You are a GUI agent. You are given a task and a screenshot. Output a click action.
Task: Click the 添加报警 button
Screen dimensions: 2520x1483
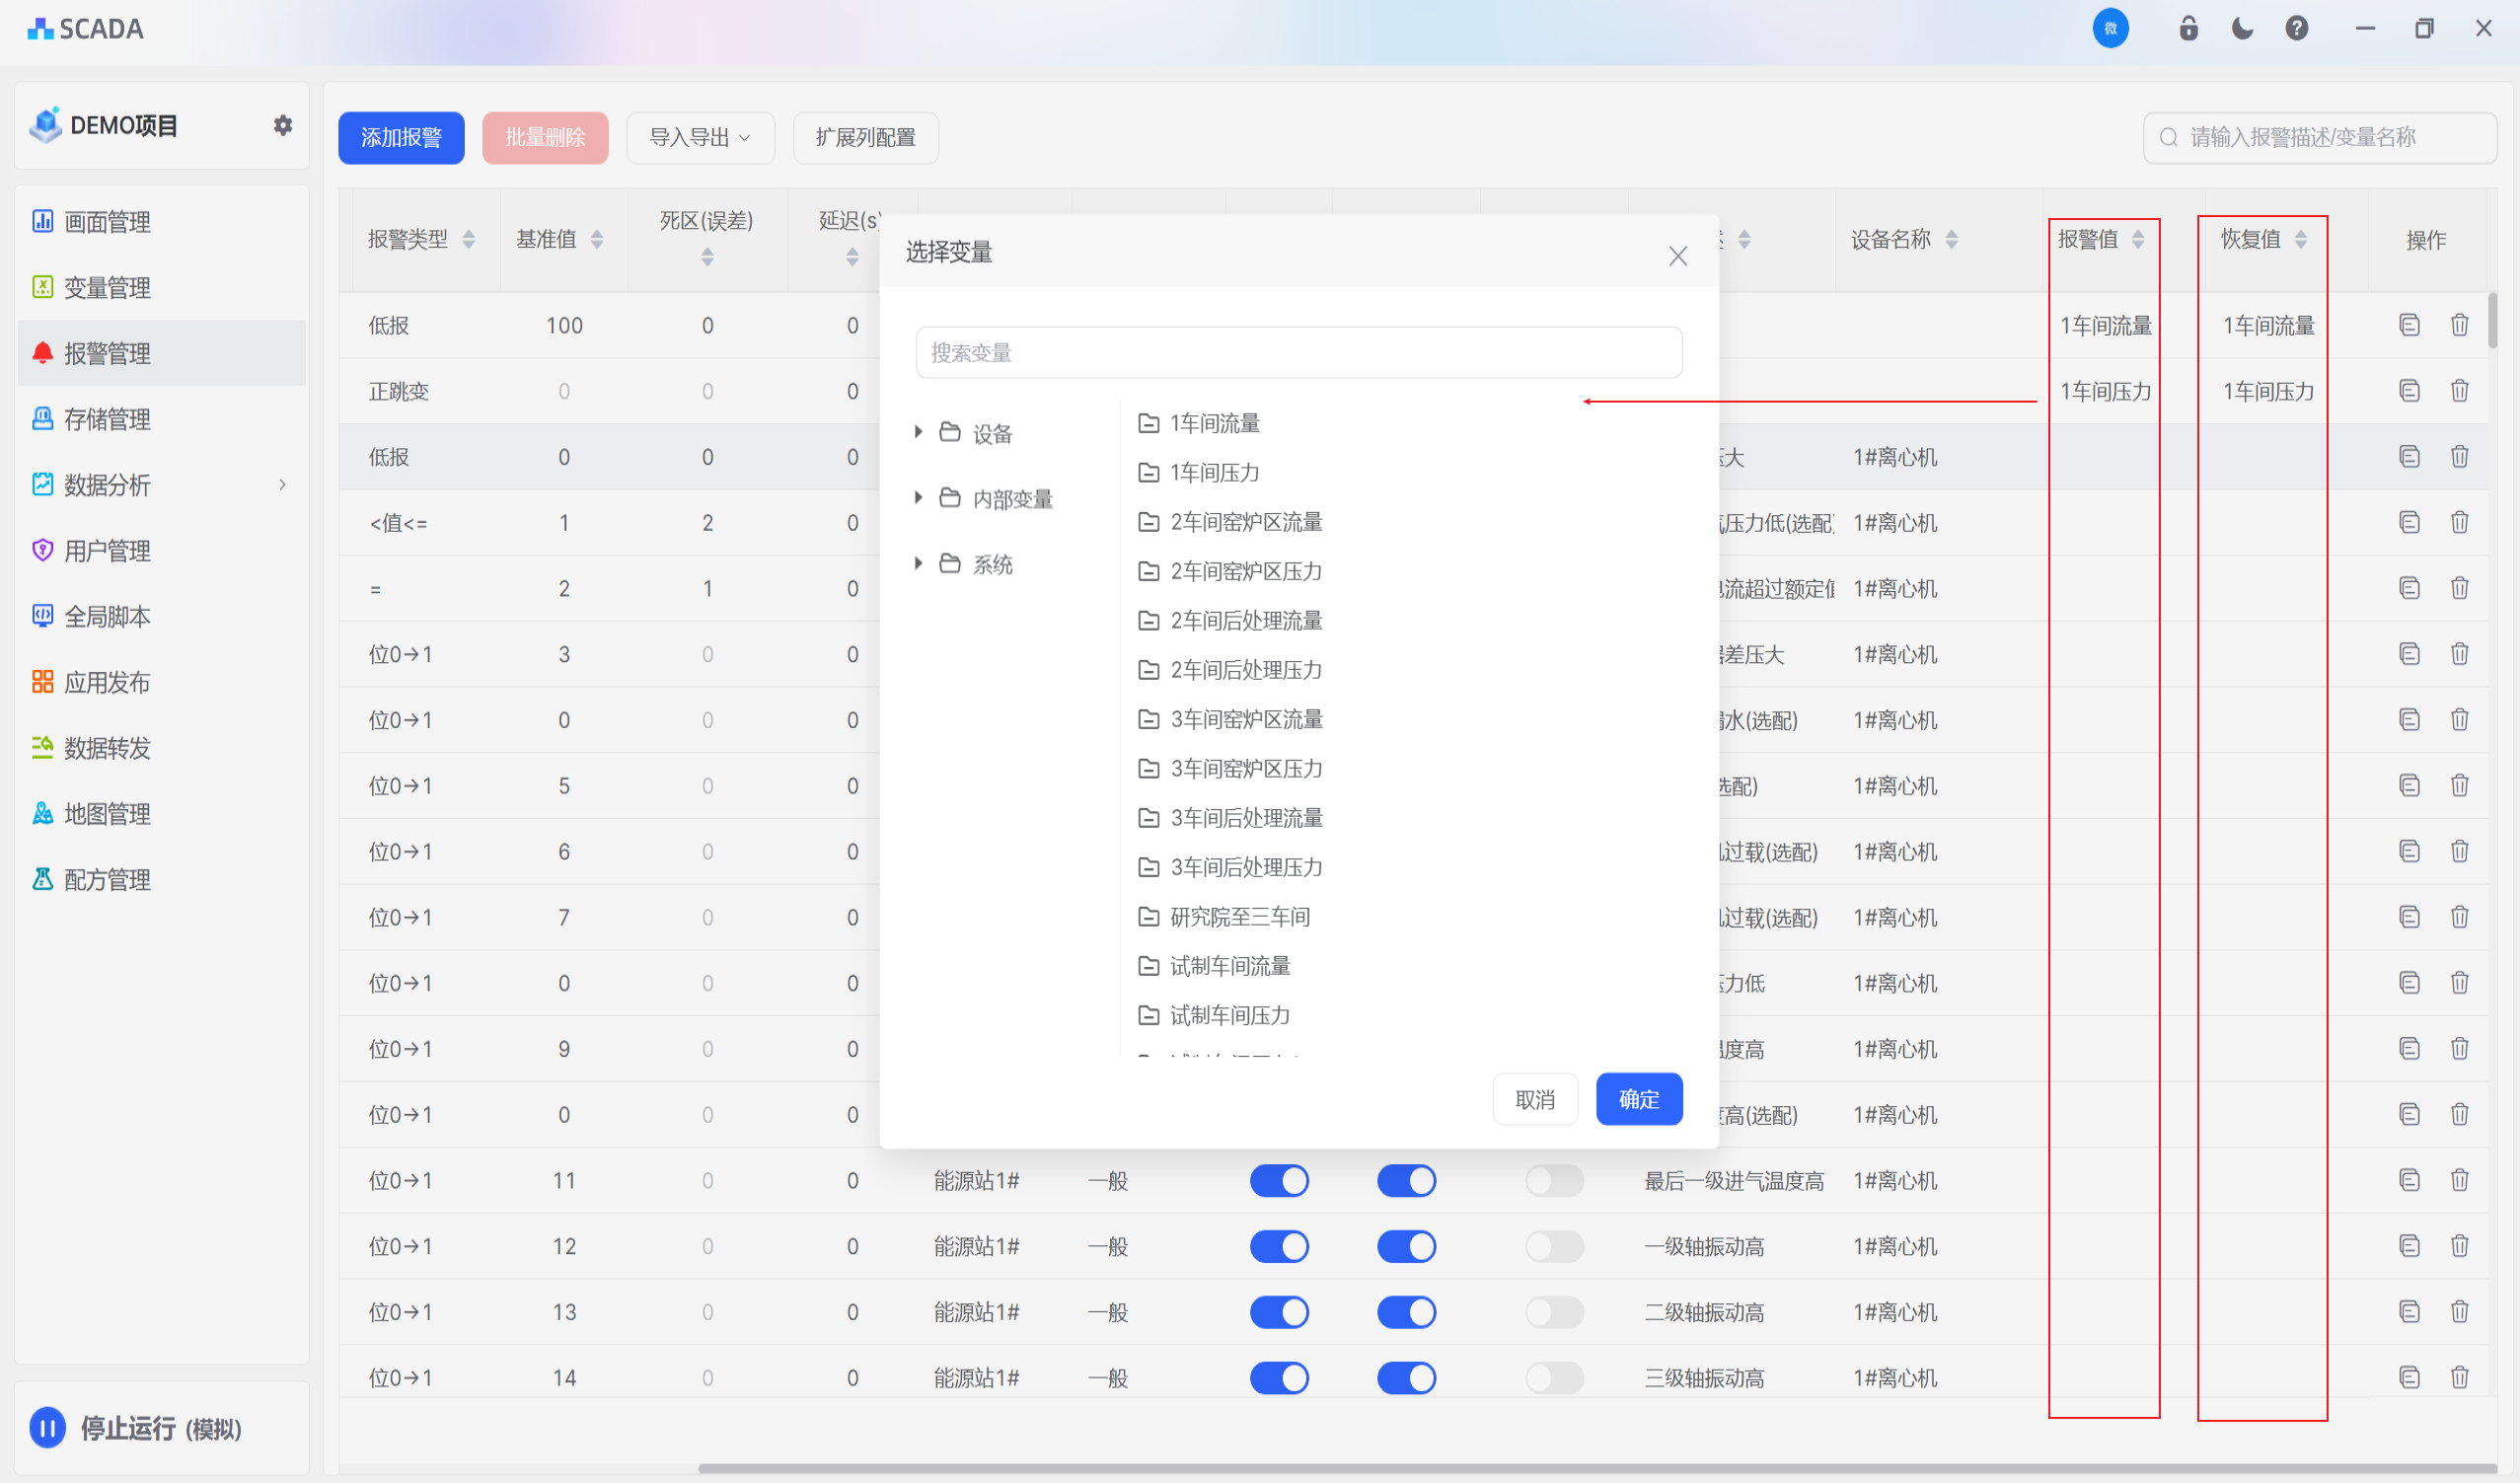401,137
